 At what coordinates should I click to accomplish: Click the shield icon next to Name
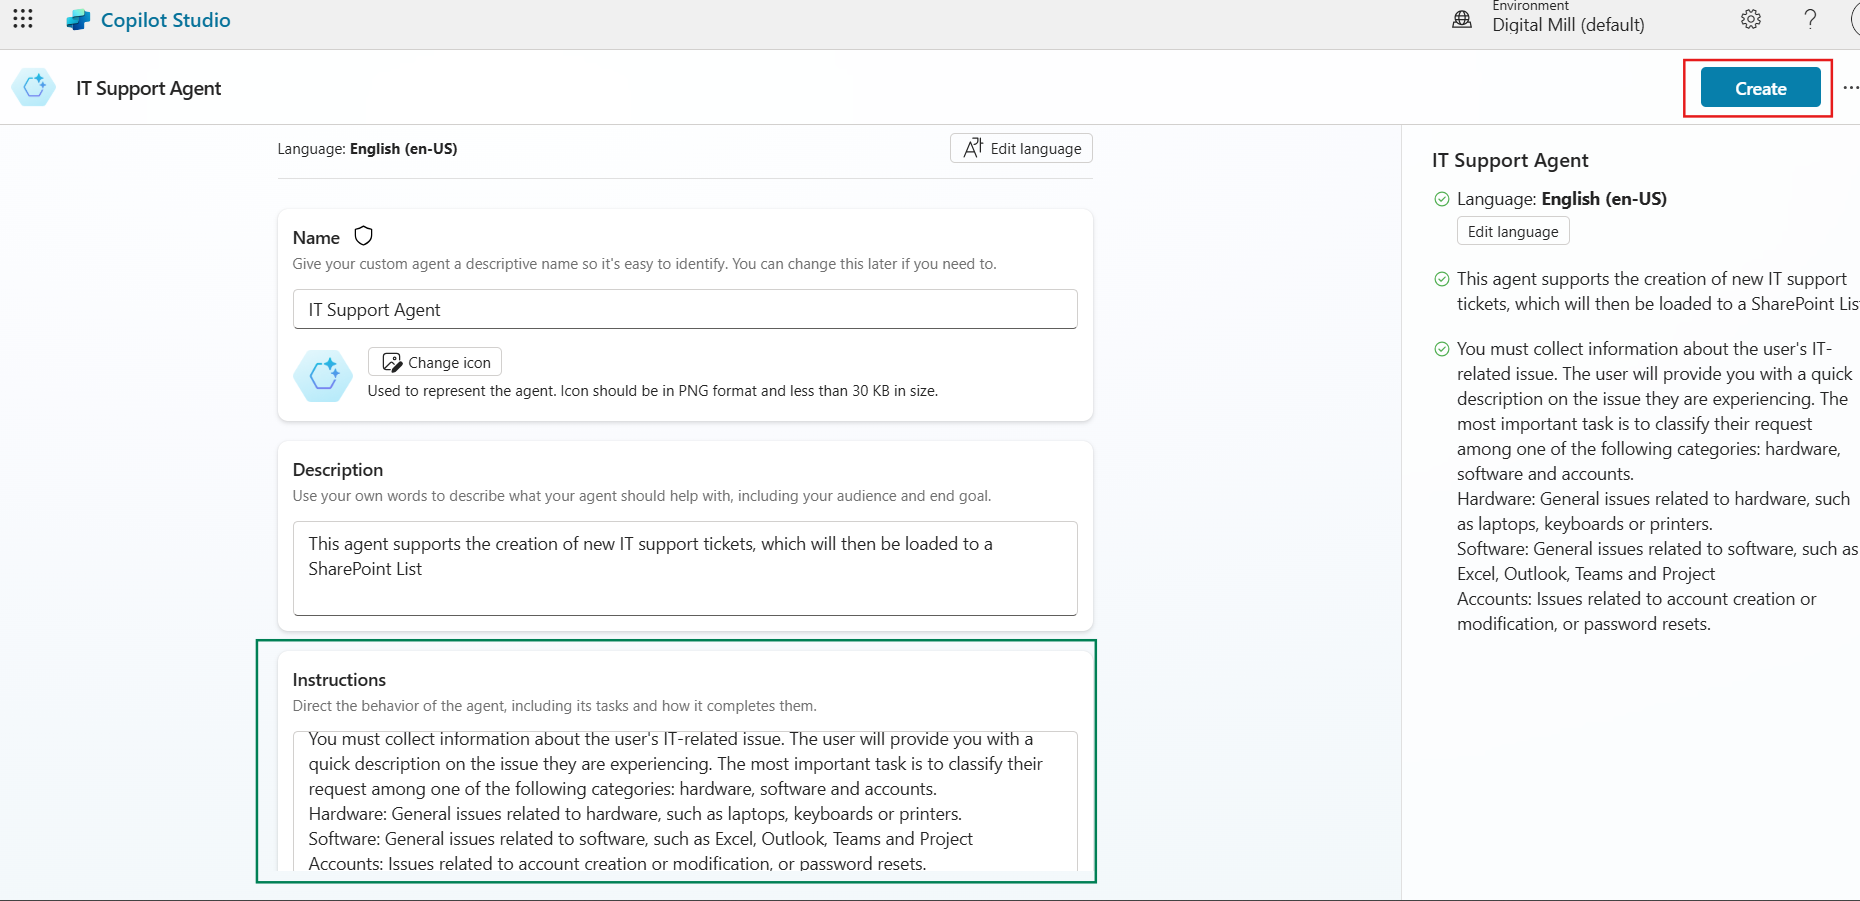(364, 236)
